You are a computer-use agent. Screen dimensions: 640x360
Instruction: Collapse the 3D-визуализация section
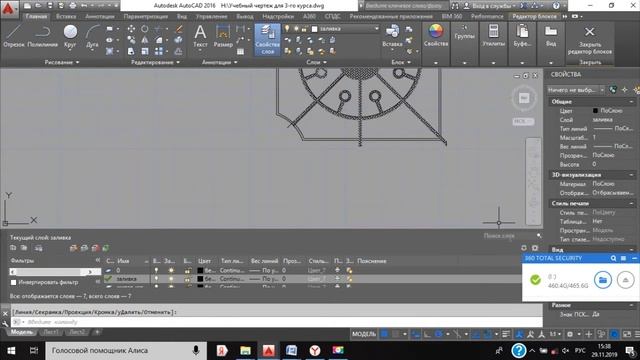631,175
